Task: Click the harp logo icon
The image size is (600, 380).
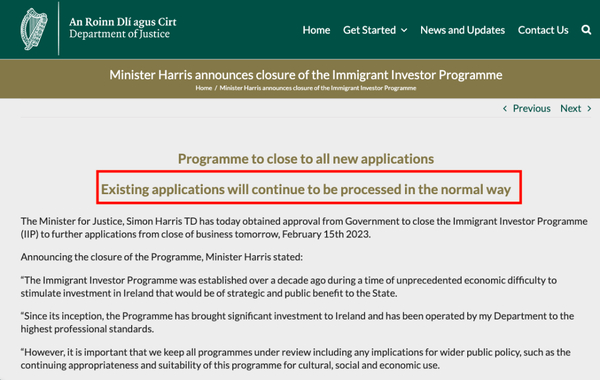Action: point(34,29)
